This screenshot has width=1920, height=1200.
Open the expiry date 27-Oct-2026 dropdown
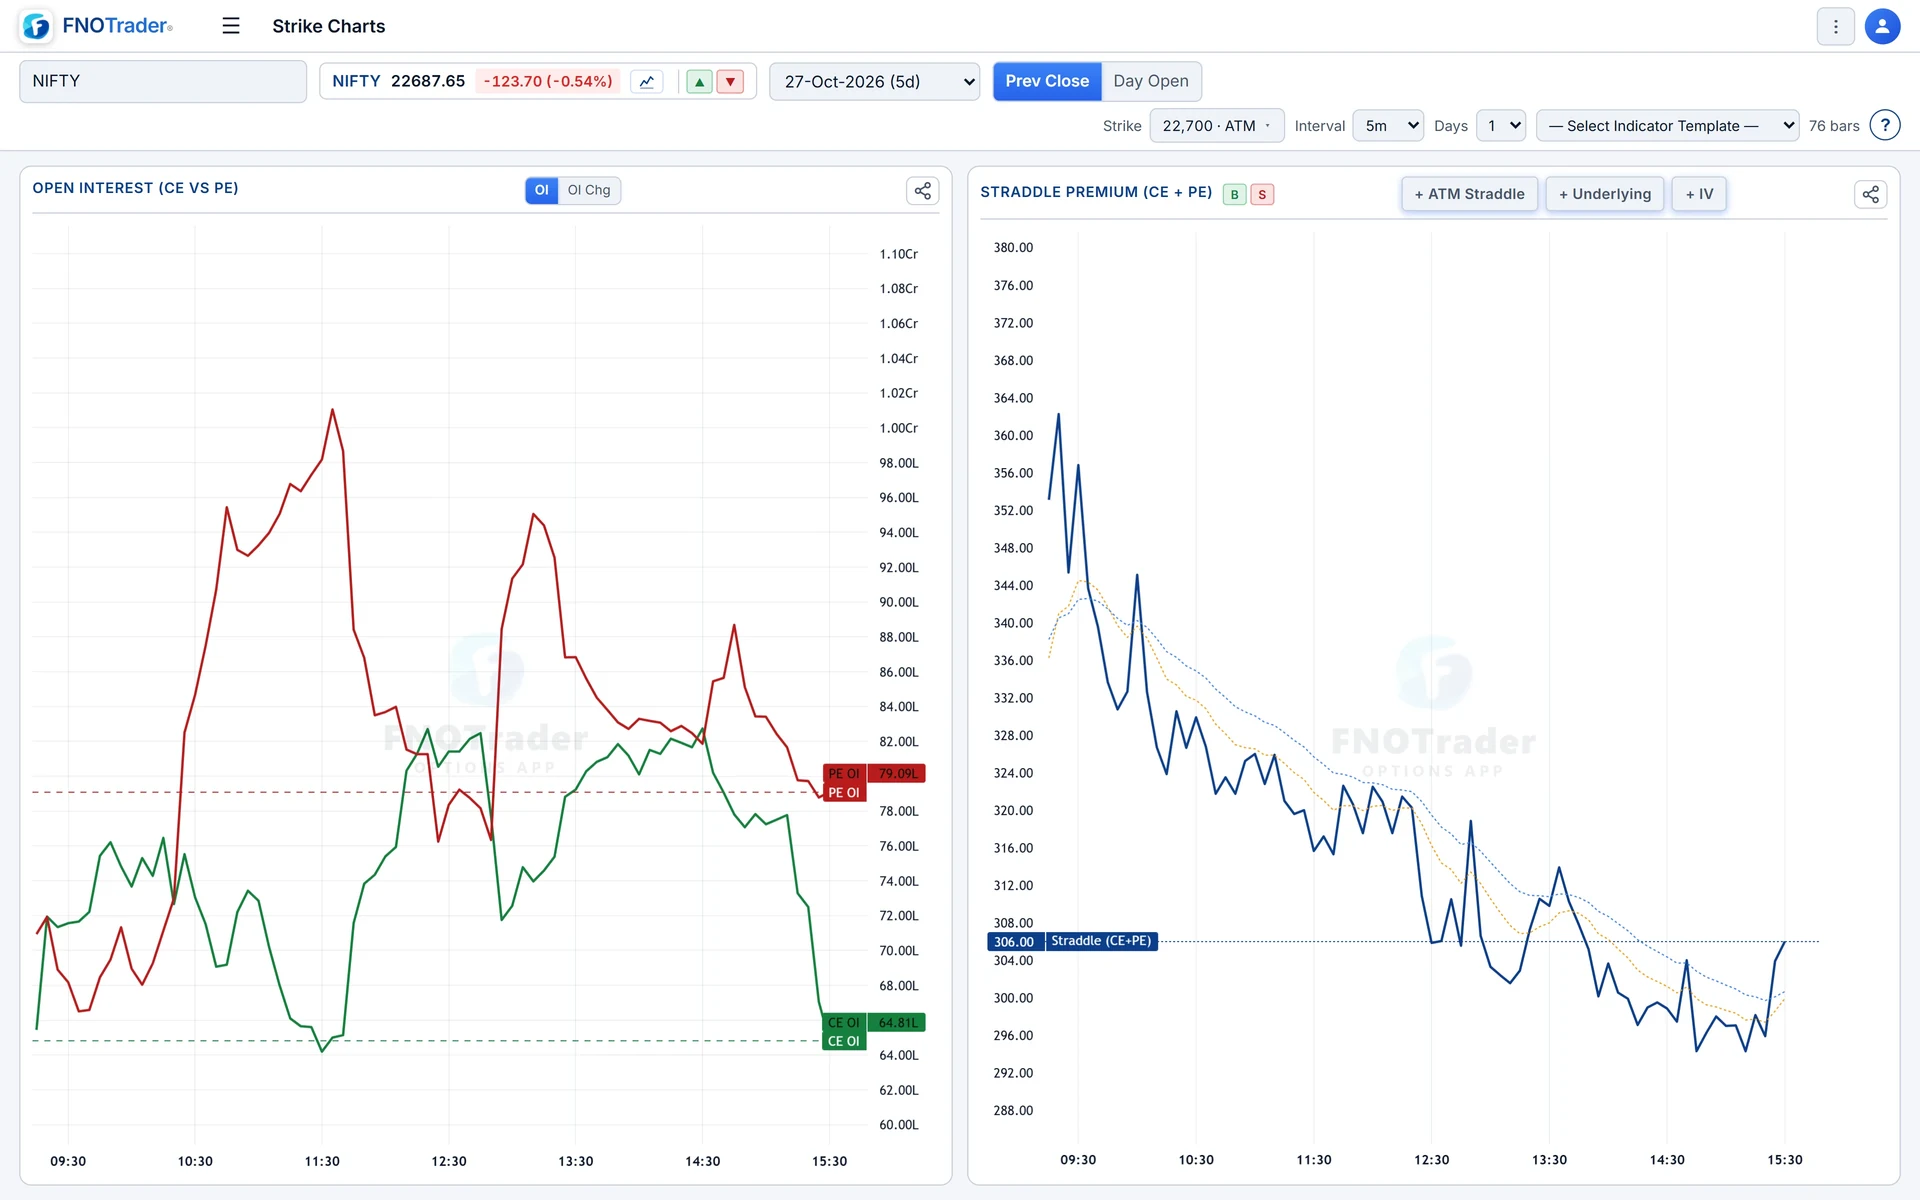coord(874,81)
